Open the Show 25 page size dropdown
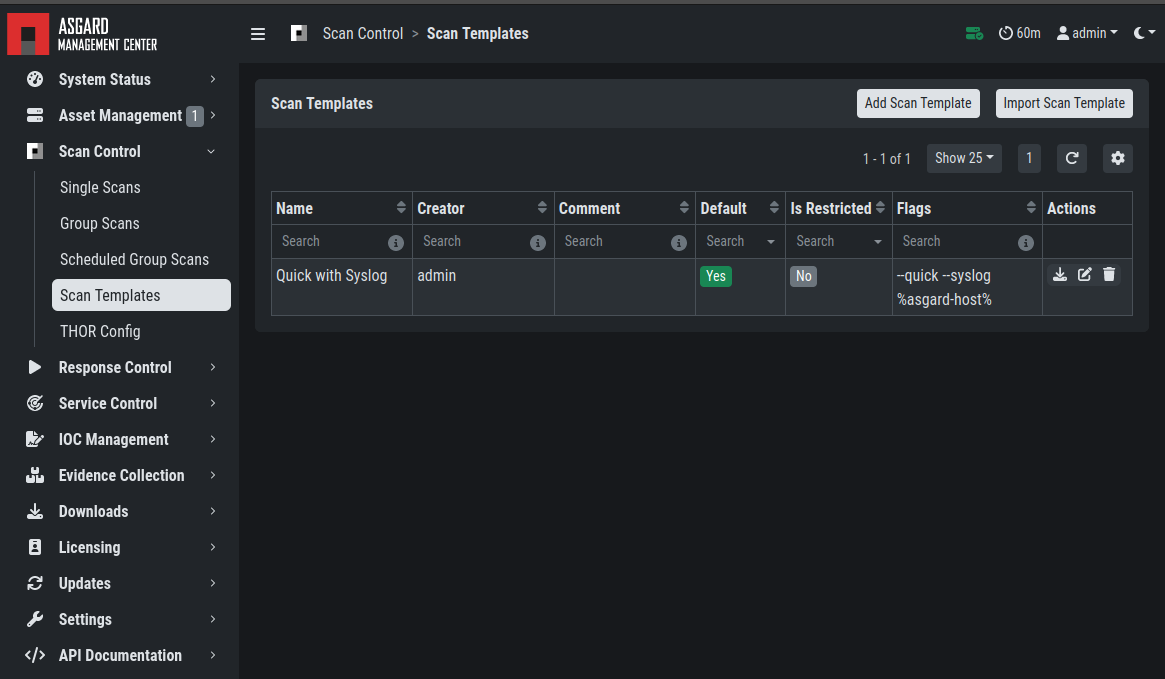Screen dimensions: 1165x679 tap(964, 158)
